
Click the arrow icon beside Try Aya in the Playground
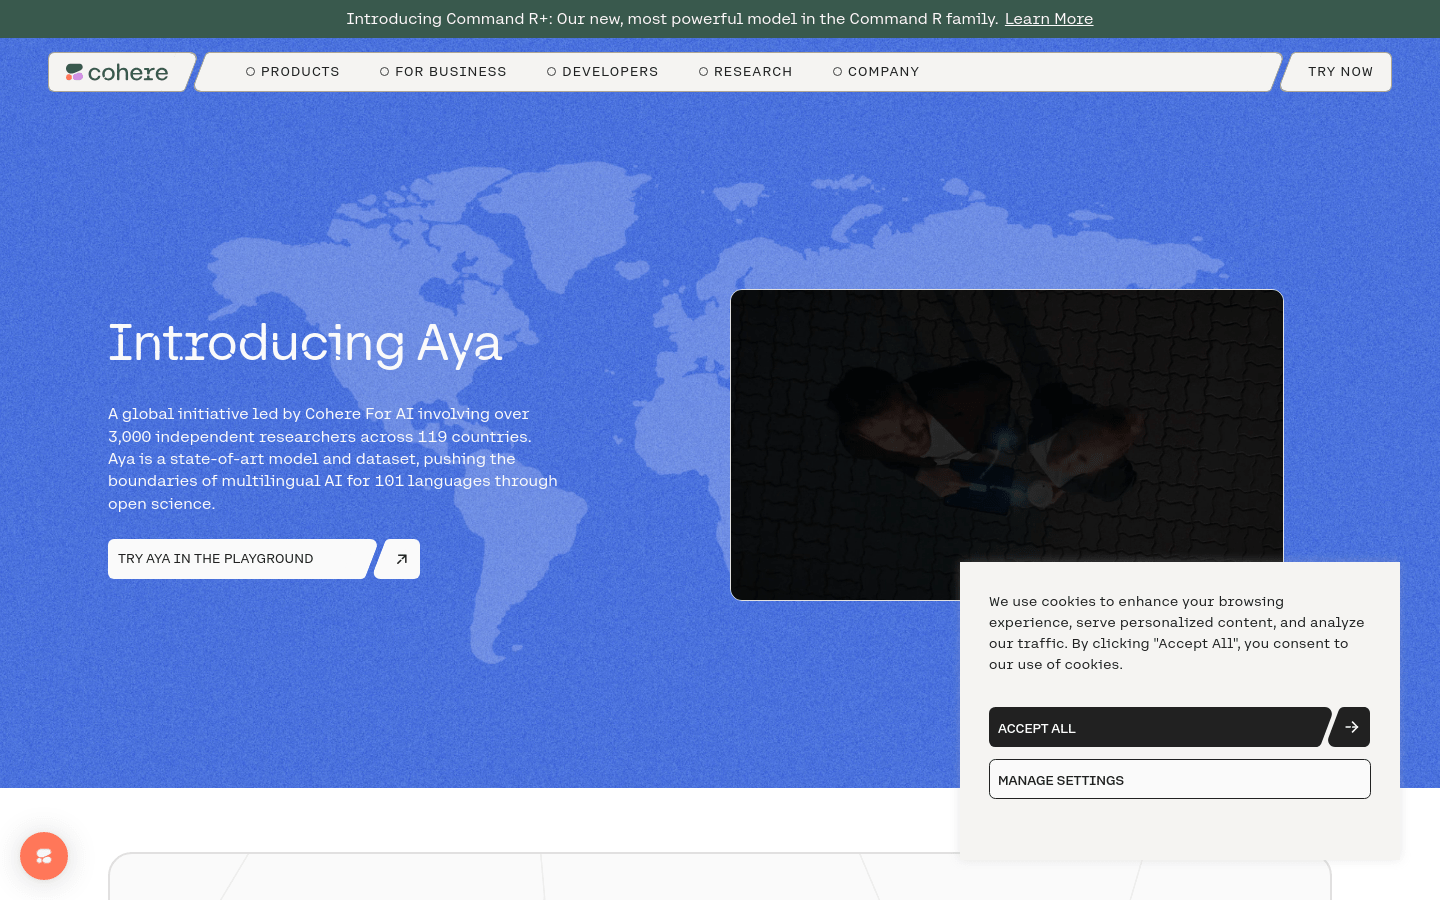[398, 559]
